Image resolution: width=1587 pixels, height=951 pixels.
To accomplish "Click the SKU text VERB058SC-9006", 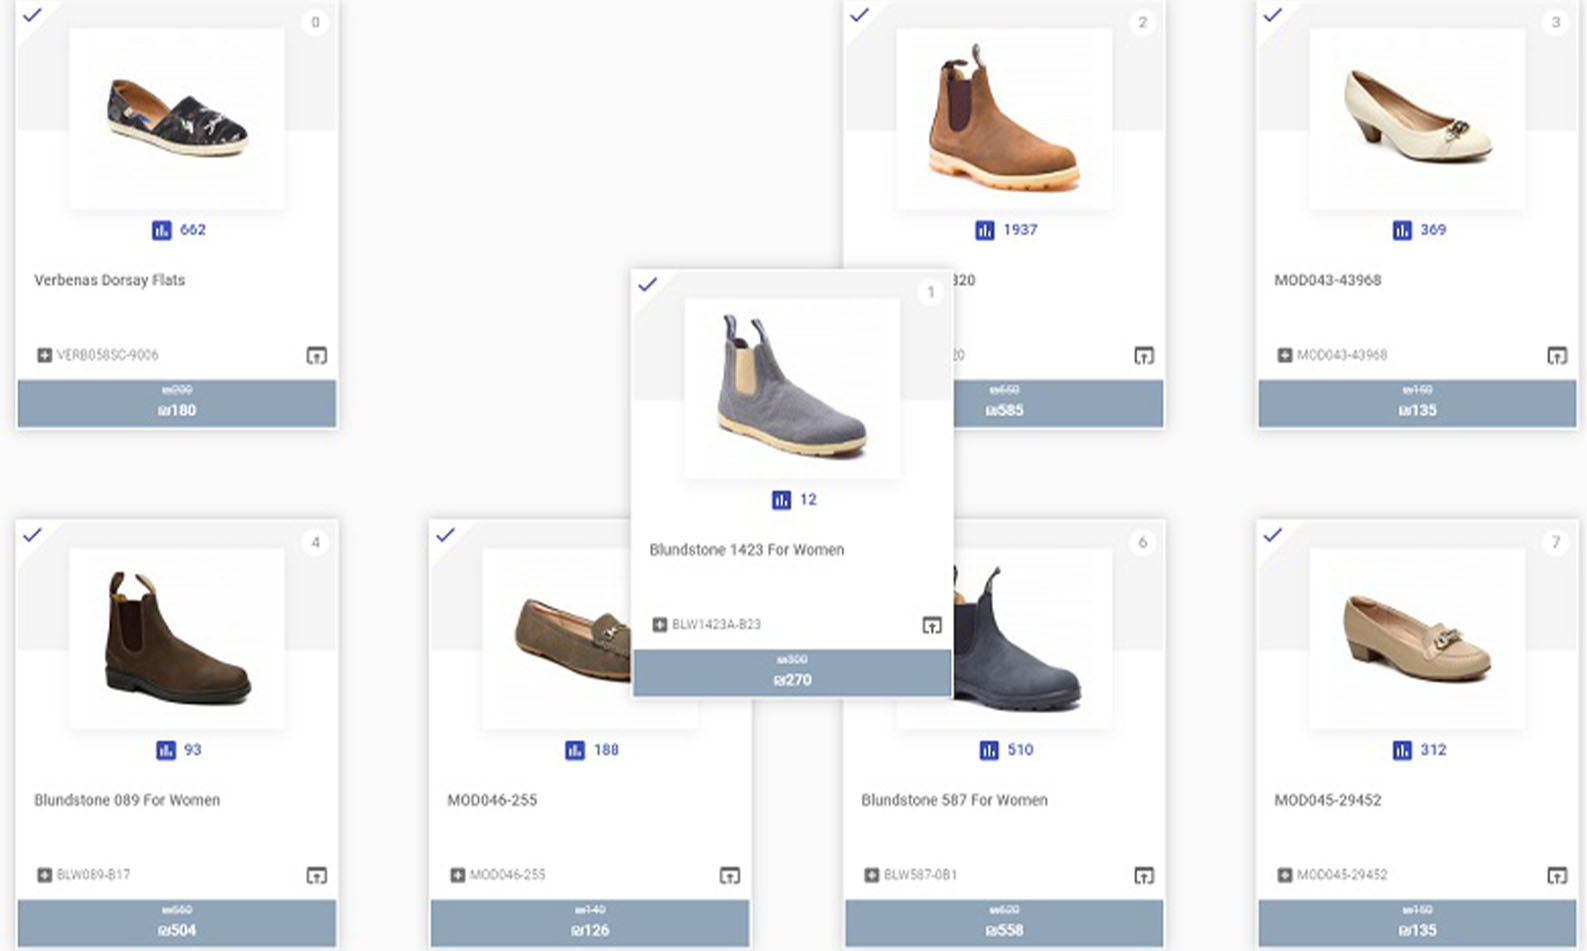I will point(107,355).
